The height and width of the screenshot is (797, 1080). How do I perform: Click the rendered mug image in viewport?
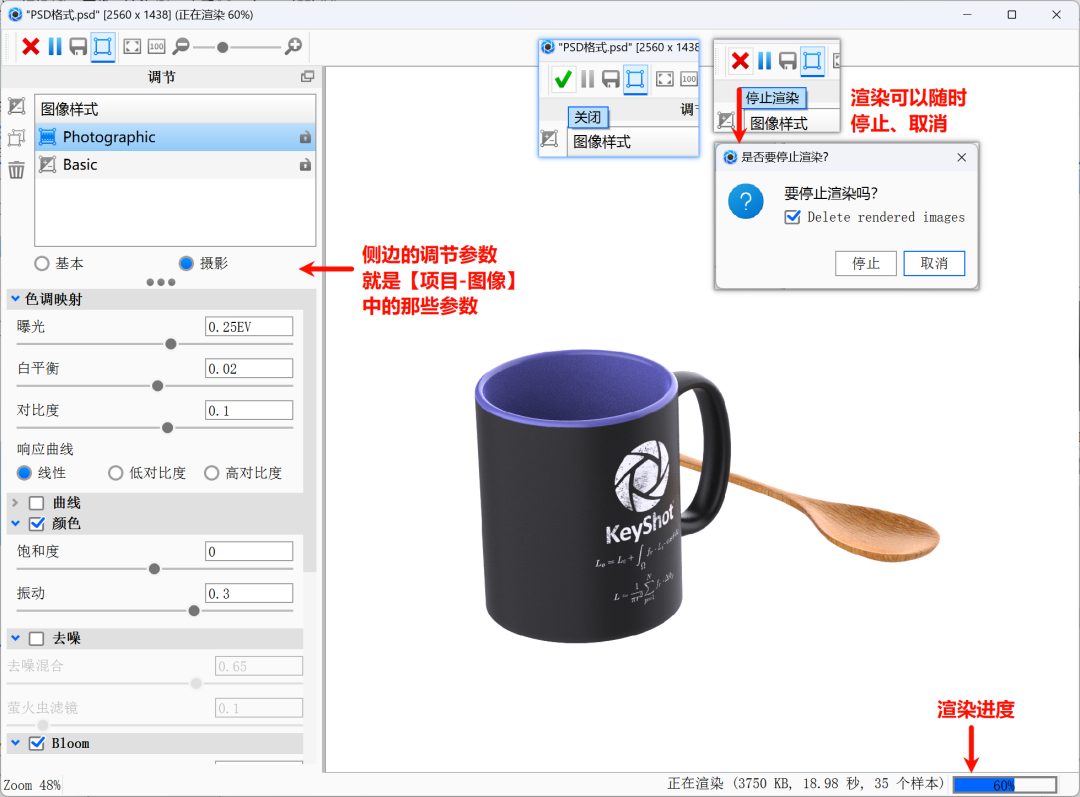(x=601, y=496)
